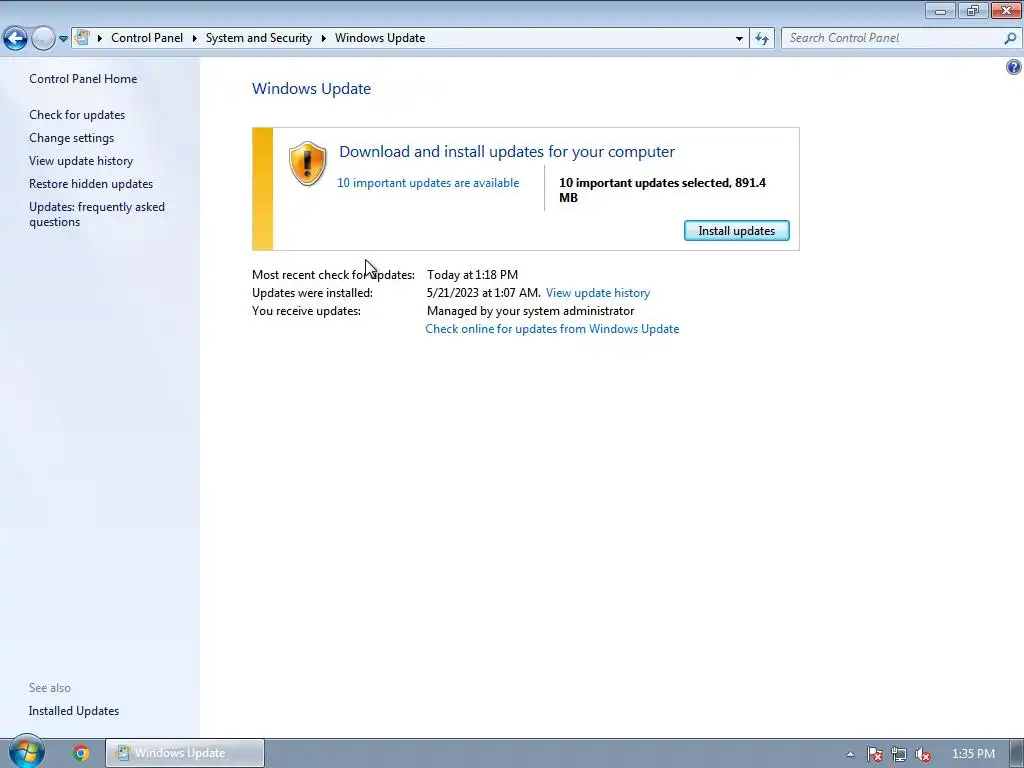This screenshot has height=768, width=1024.
Task: Click the Forward navigation arrow button
Action: (43, 39)
